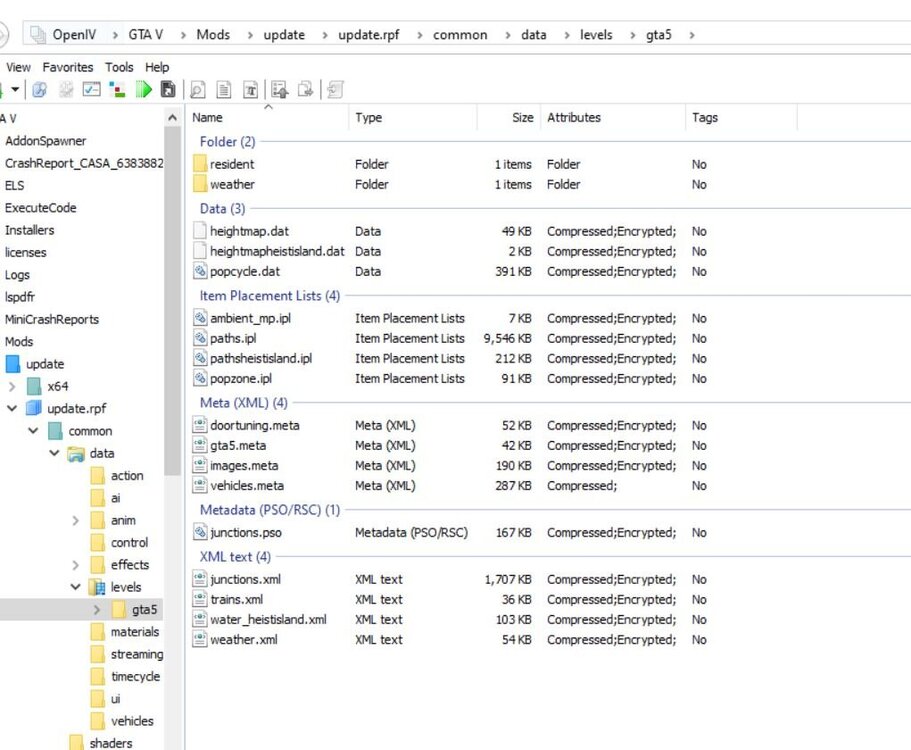Click the texture viewer 'T' document icon

[x=250, y=89]
